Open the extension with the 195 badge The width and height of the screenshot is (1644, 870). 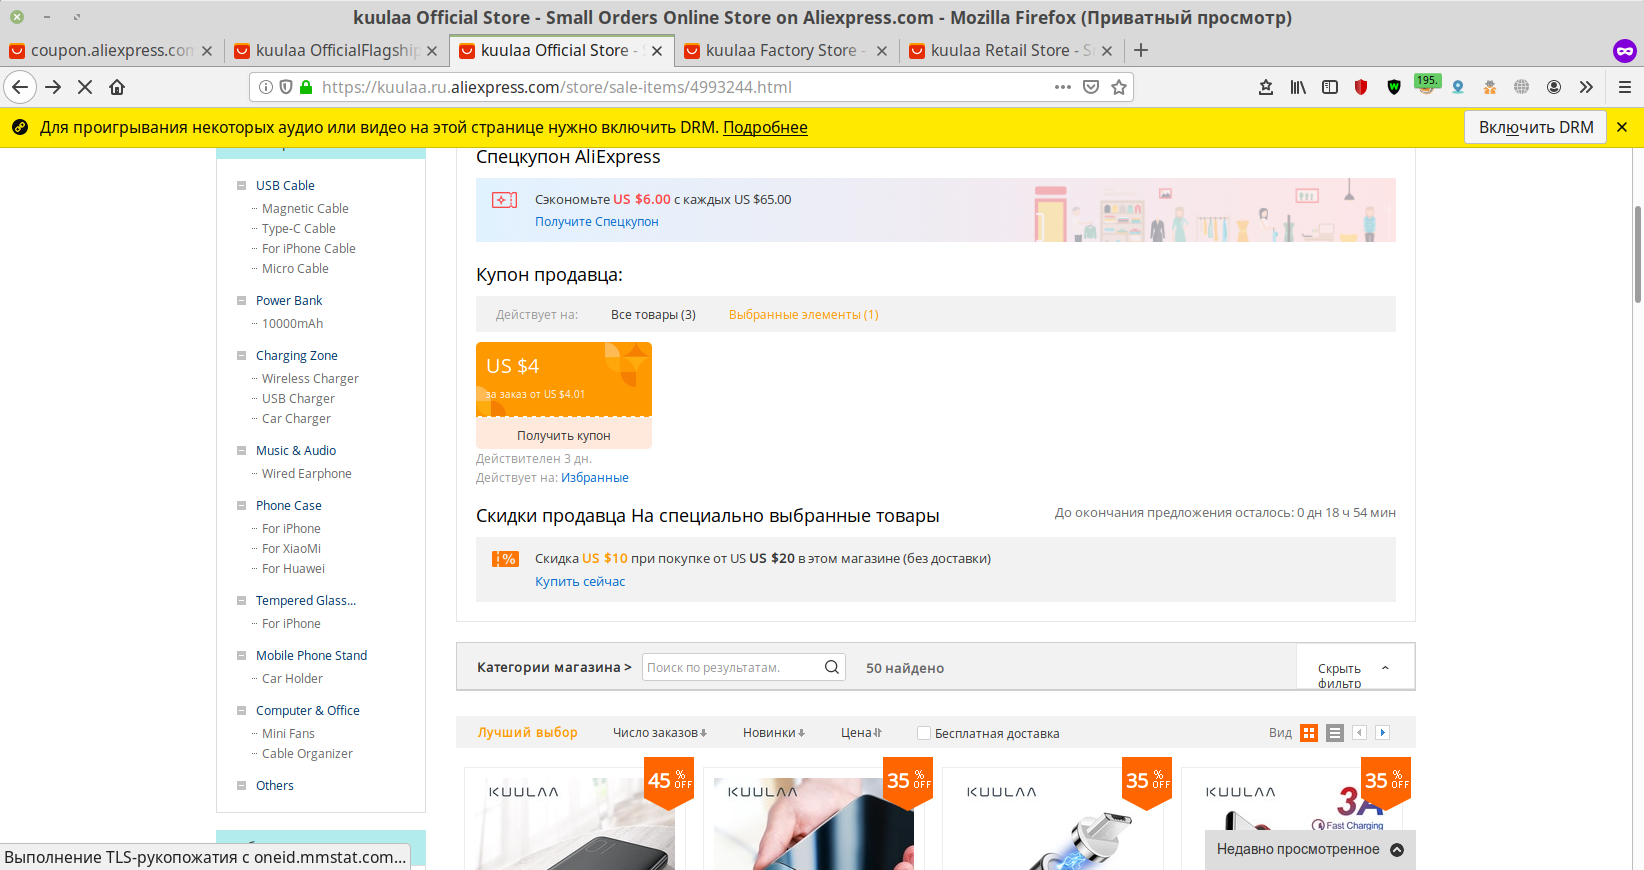1426,85
